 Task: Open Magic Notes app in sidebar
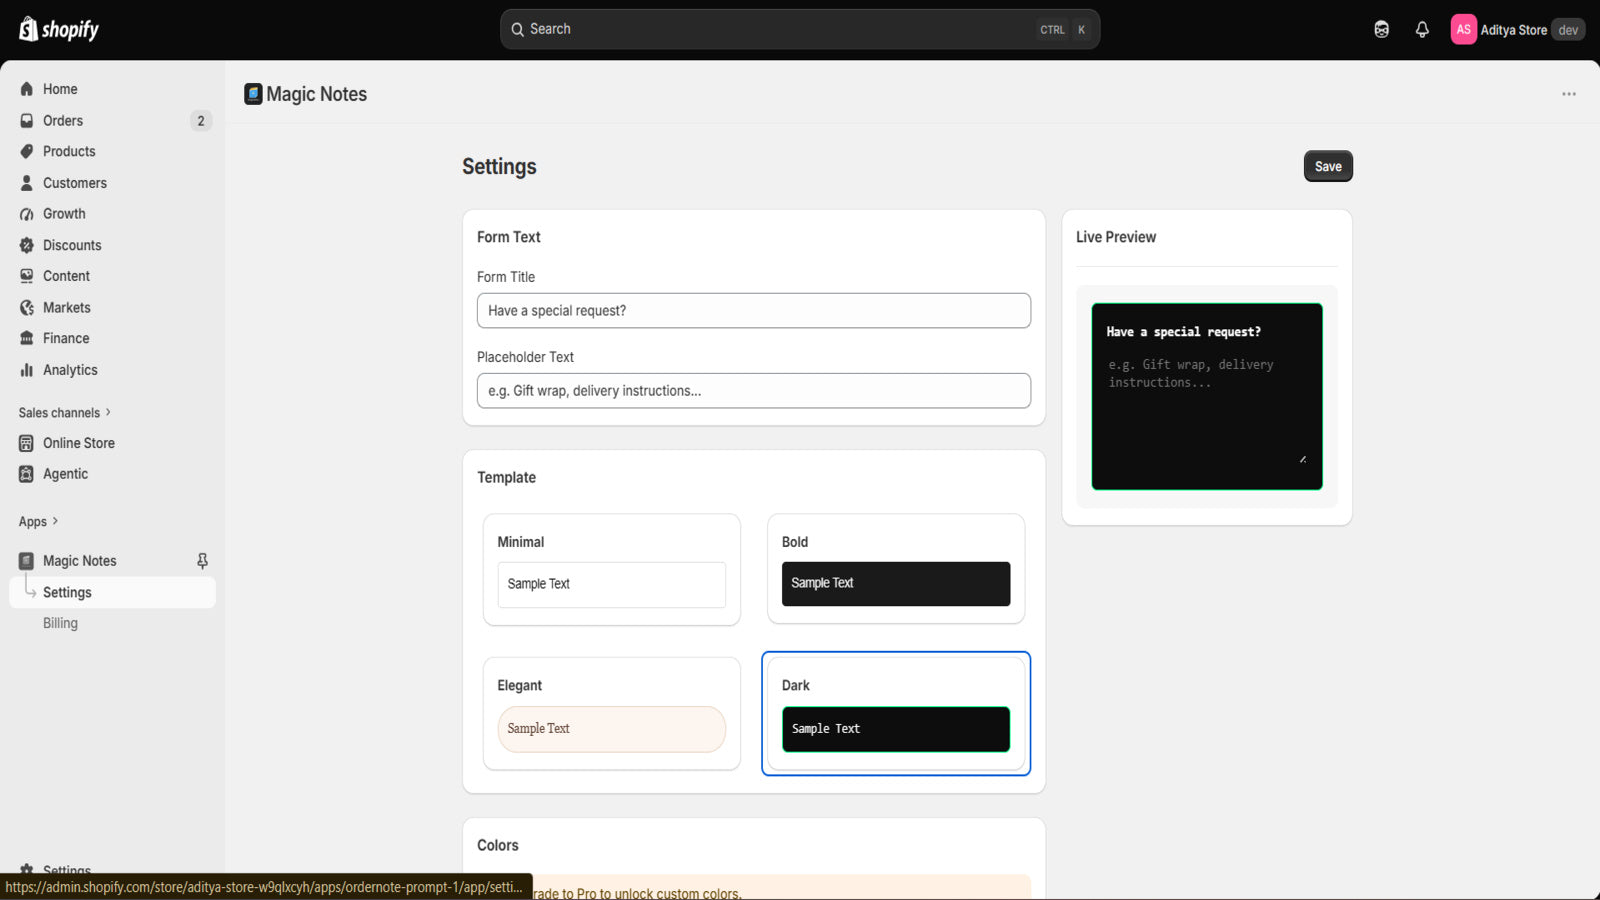pos(80,561)
